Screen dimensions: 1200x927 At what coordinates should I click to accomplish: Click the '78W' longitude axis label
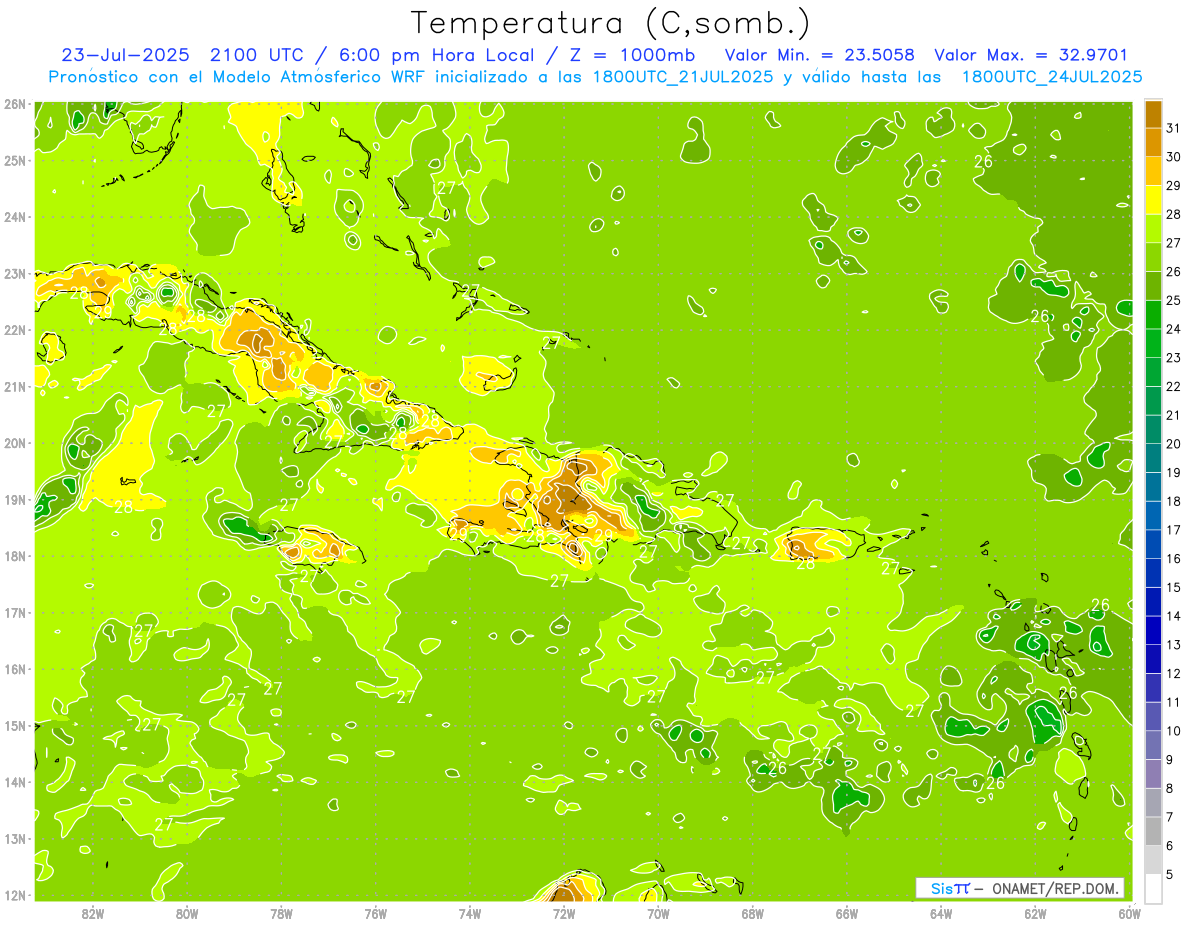pyautogui.click(x=281, y=913)
